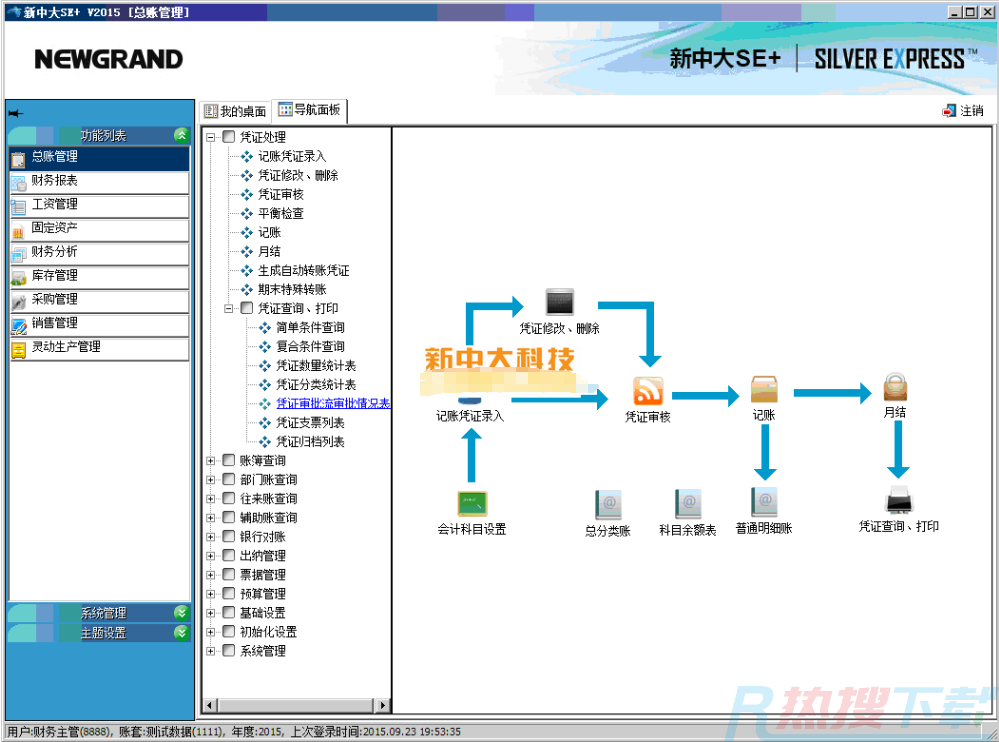Click the node icon beside 凭证分类统计表

pyautogui.click(x=264, y=385)
